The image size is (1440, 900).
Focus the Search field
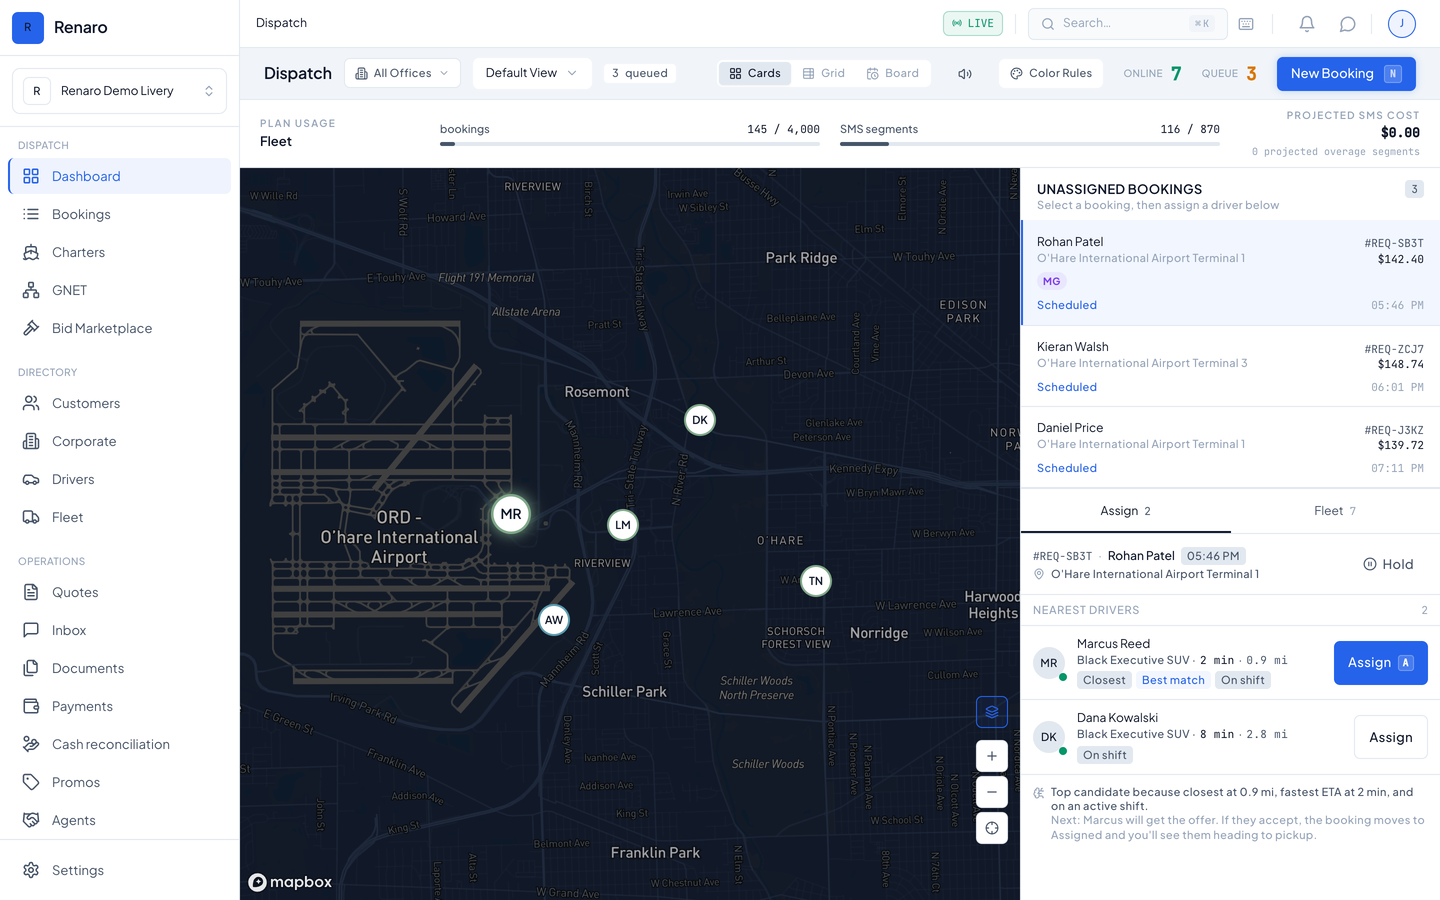click(x=1128, y=24)
